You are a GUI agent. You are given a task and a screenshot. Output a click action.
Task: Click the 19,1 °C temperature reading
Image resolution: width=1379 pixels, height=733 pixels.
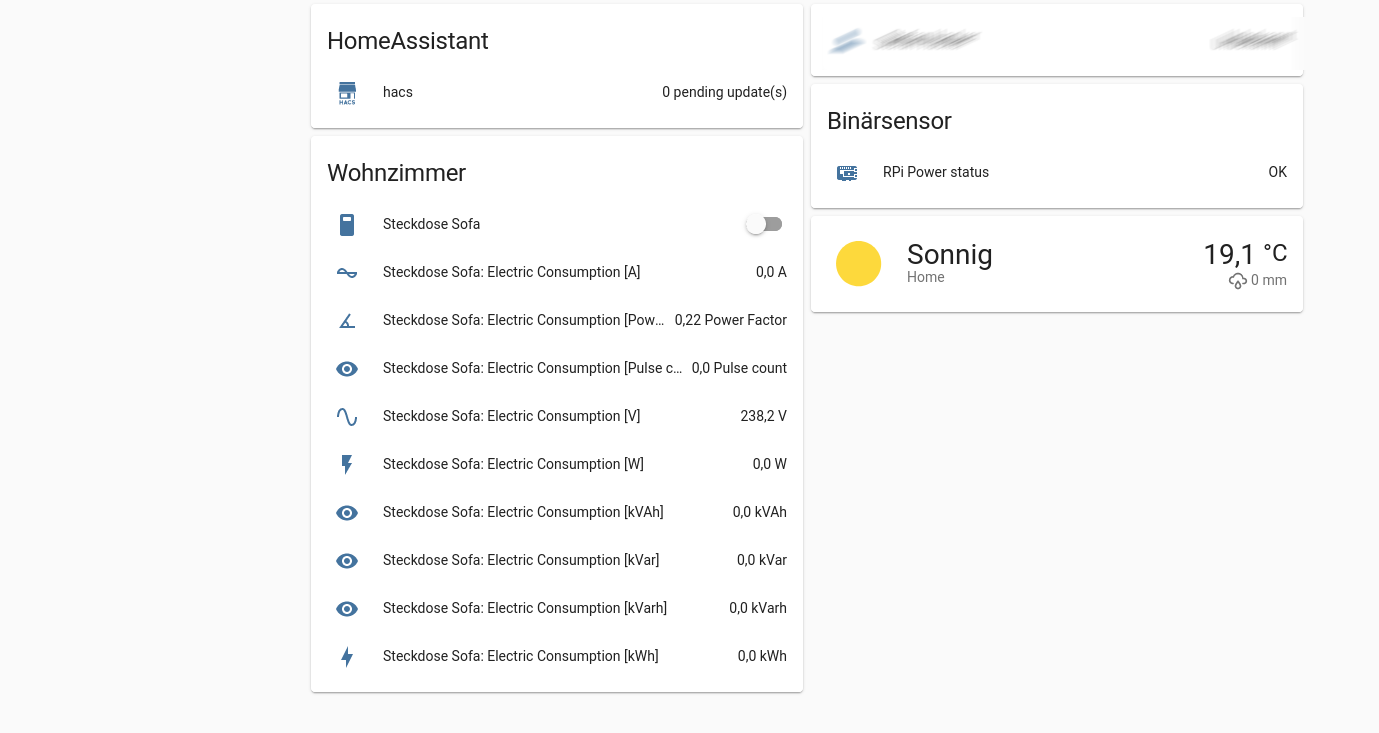(x=1244, y=254)
